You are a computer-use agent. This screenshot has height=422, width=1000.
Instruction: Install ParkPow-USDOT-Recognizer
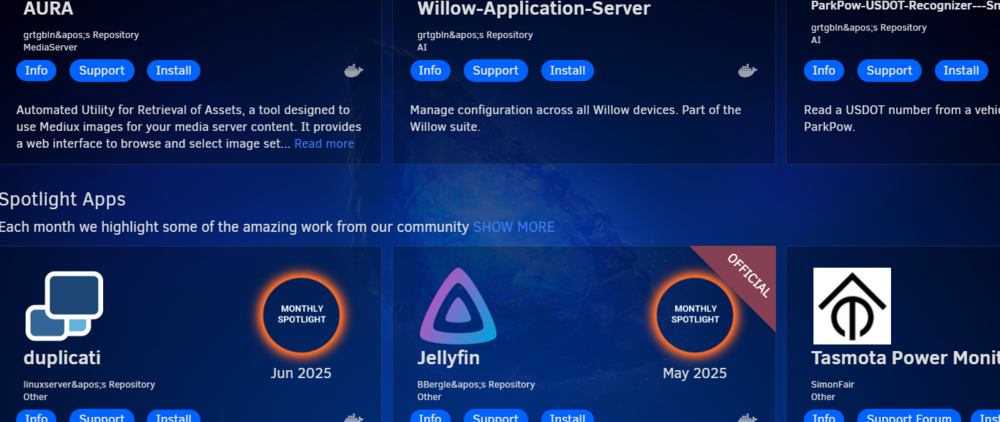coord(961,71)
